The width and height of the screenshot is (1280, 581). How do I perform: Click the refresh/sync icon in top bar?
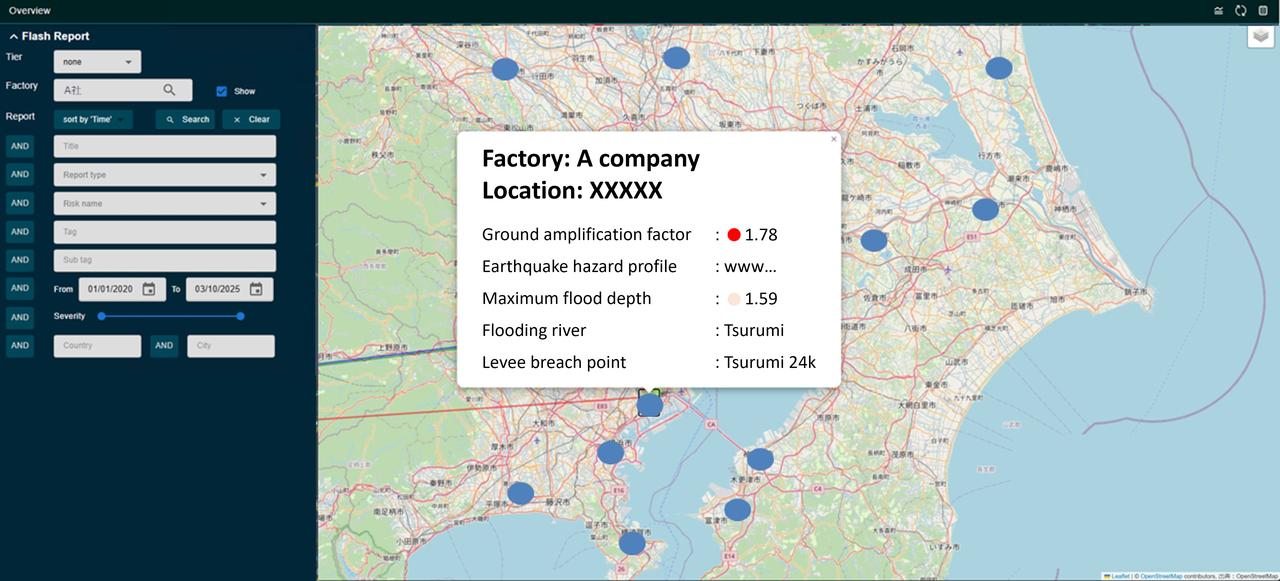coord(1241,10)
